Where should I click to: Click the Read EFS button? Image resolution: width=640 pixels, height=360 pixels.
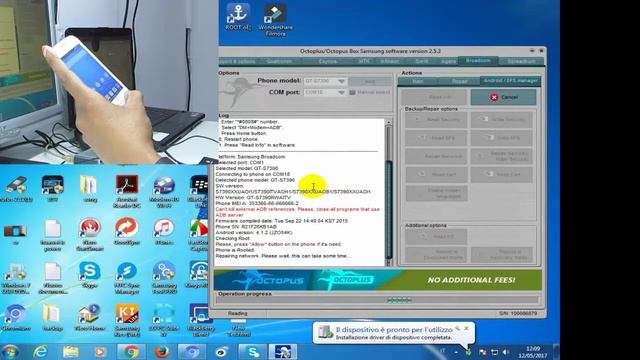pyautogui.click(x=436, y=138)
